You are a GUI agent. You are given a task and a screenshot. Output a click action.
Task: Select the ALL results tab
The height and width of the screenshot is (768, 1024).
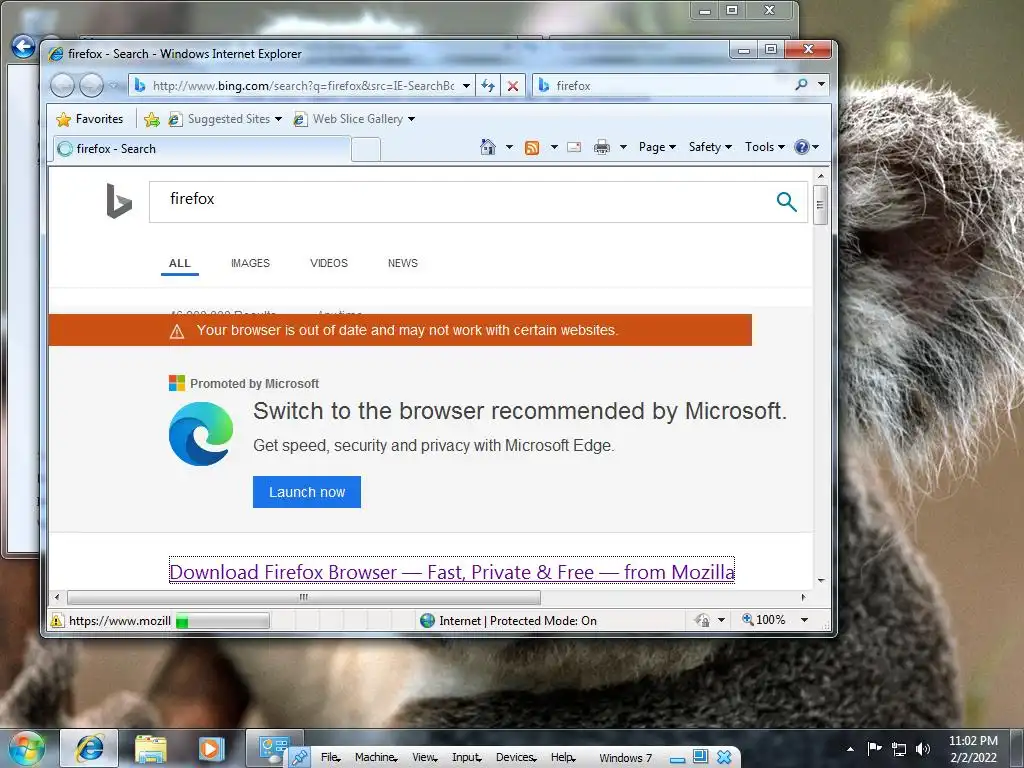tap(180, 263)
